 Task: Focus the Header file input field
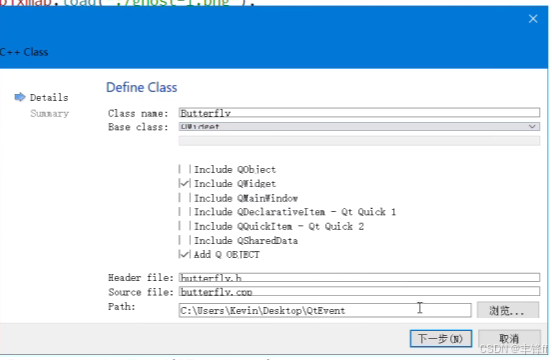point(359,278)
